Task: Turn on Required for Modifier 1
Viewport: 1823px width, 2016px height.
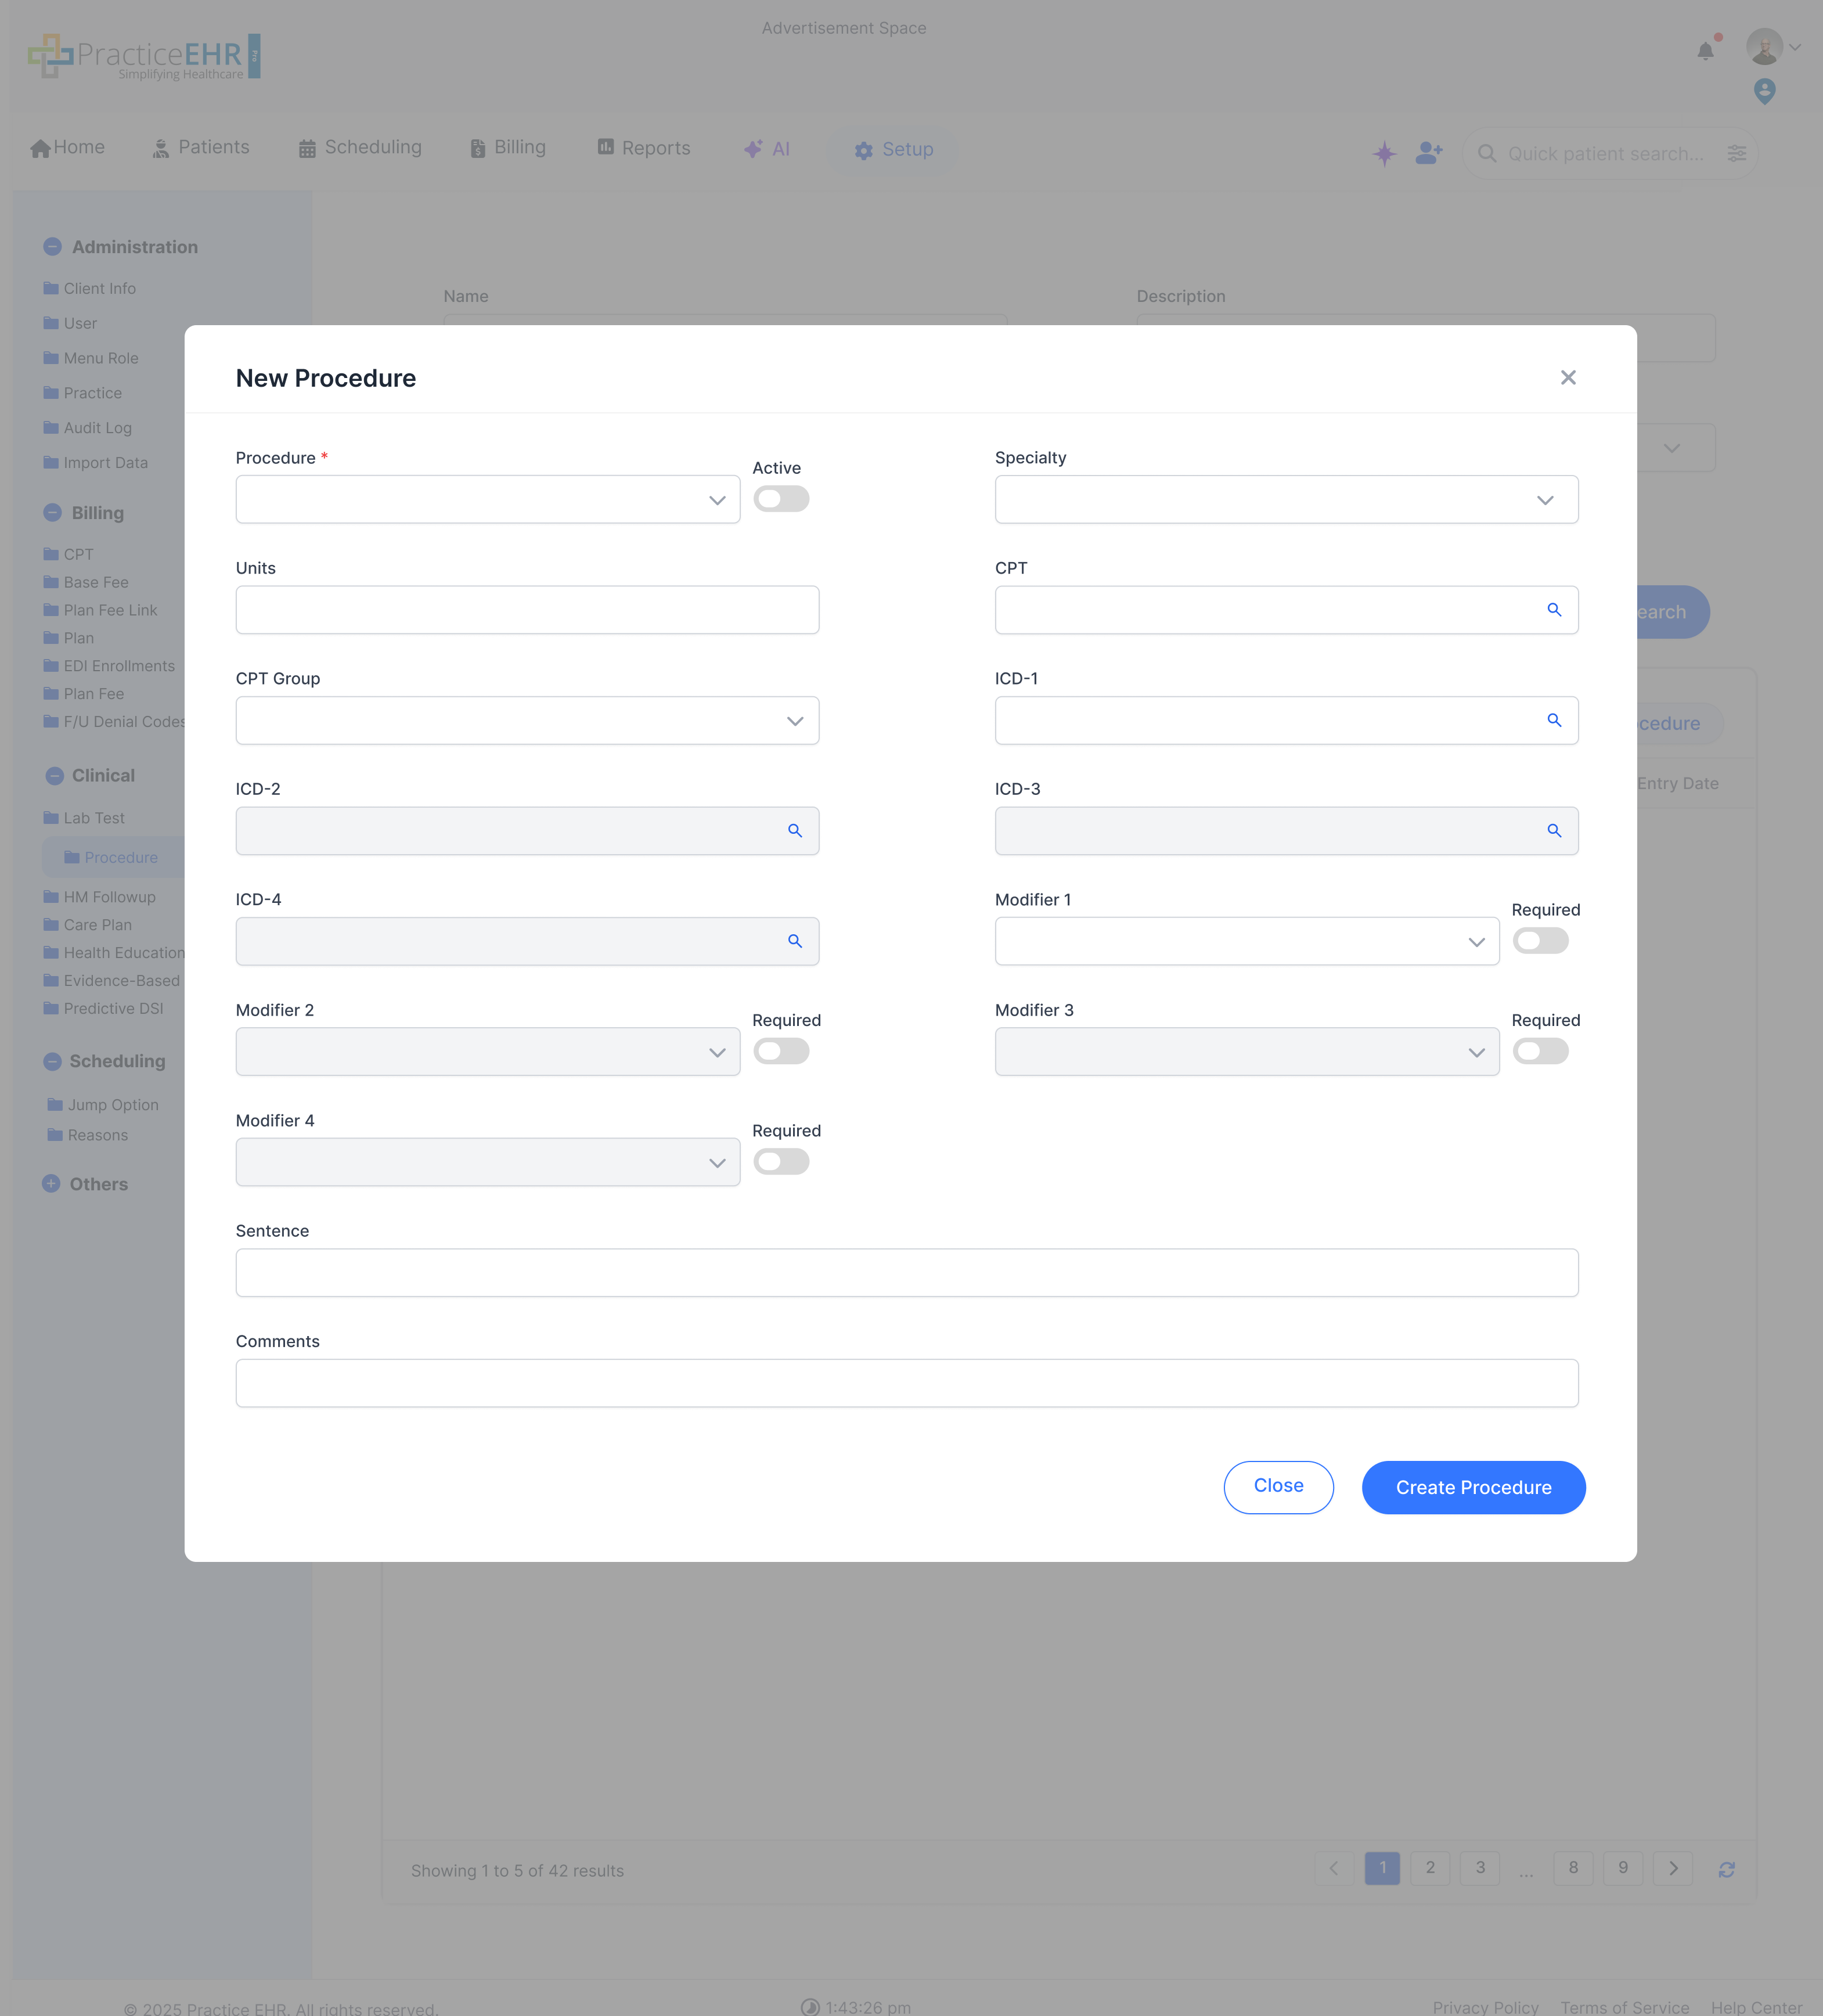Action: coord(1540,940)
